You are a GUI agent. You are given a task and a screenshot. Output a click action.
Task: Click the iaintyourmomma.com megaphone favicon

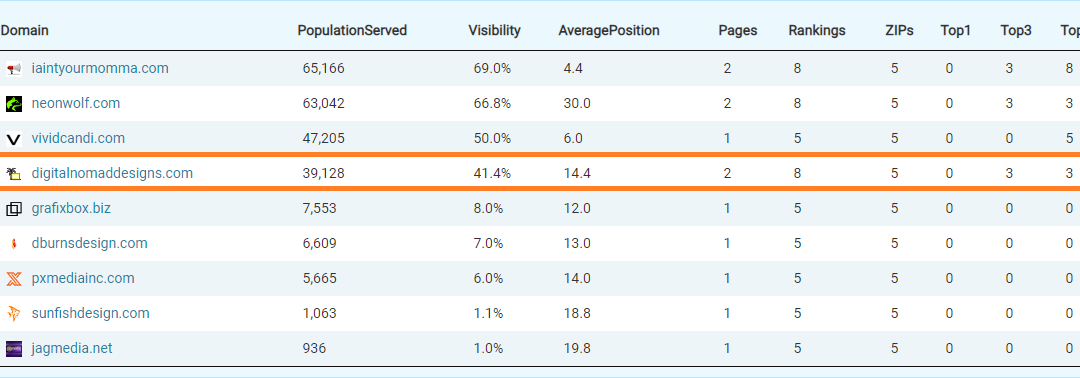tap(14, 69)
